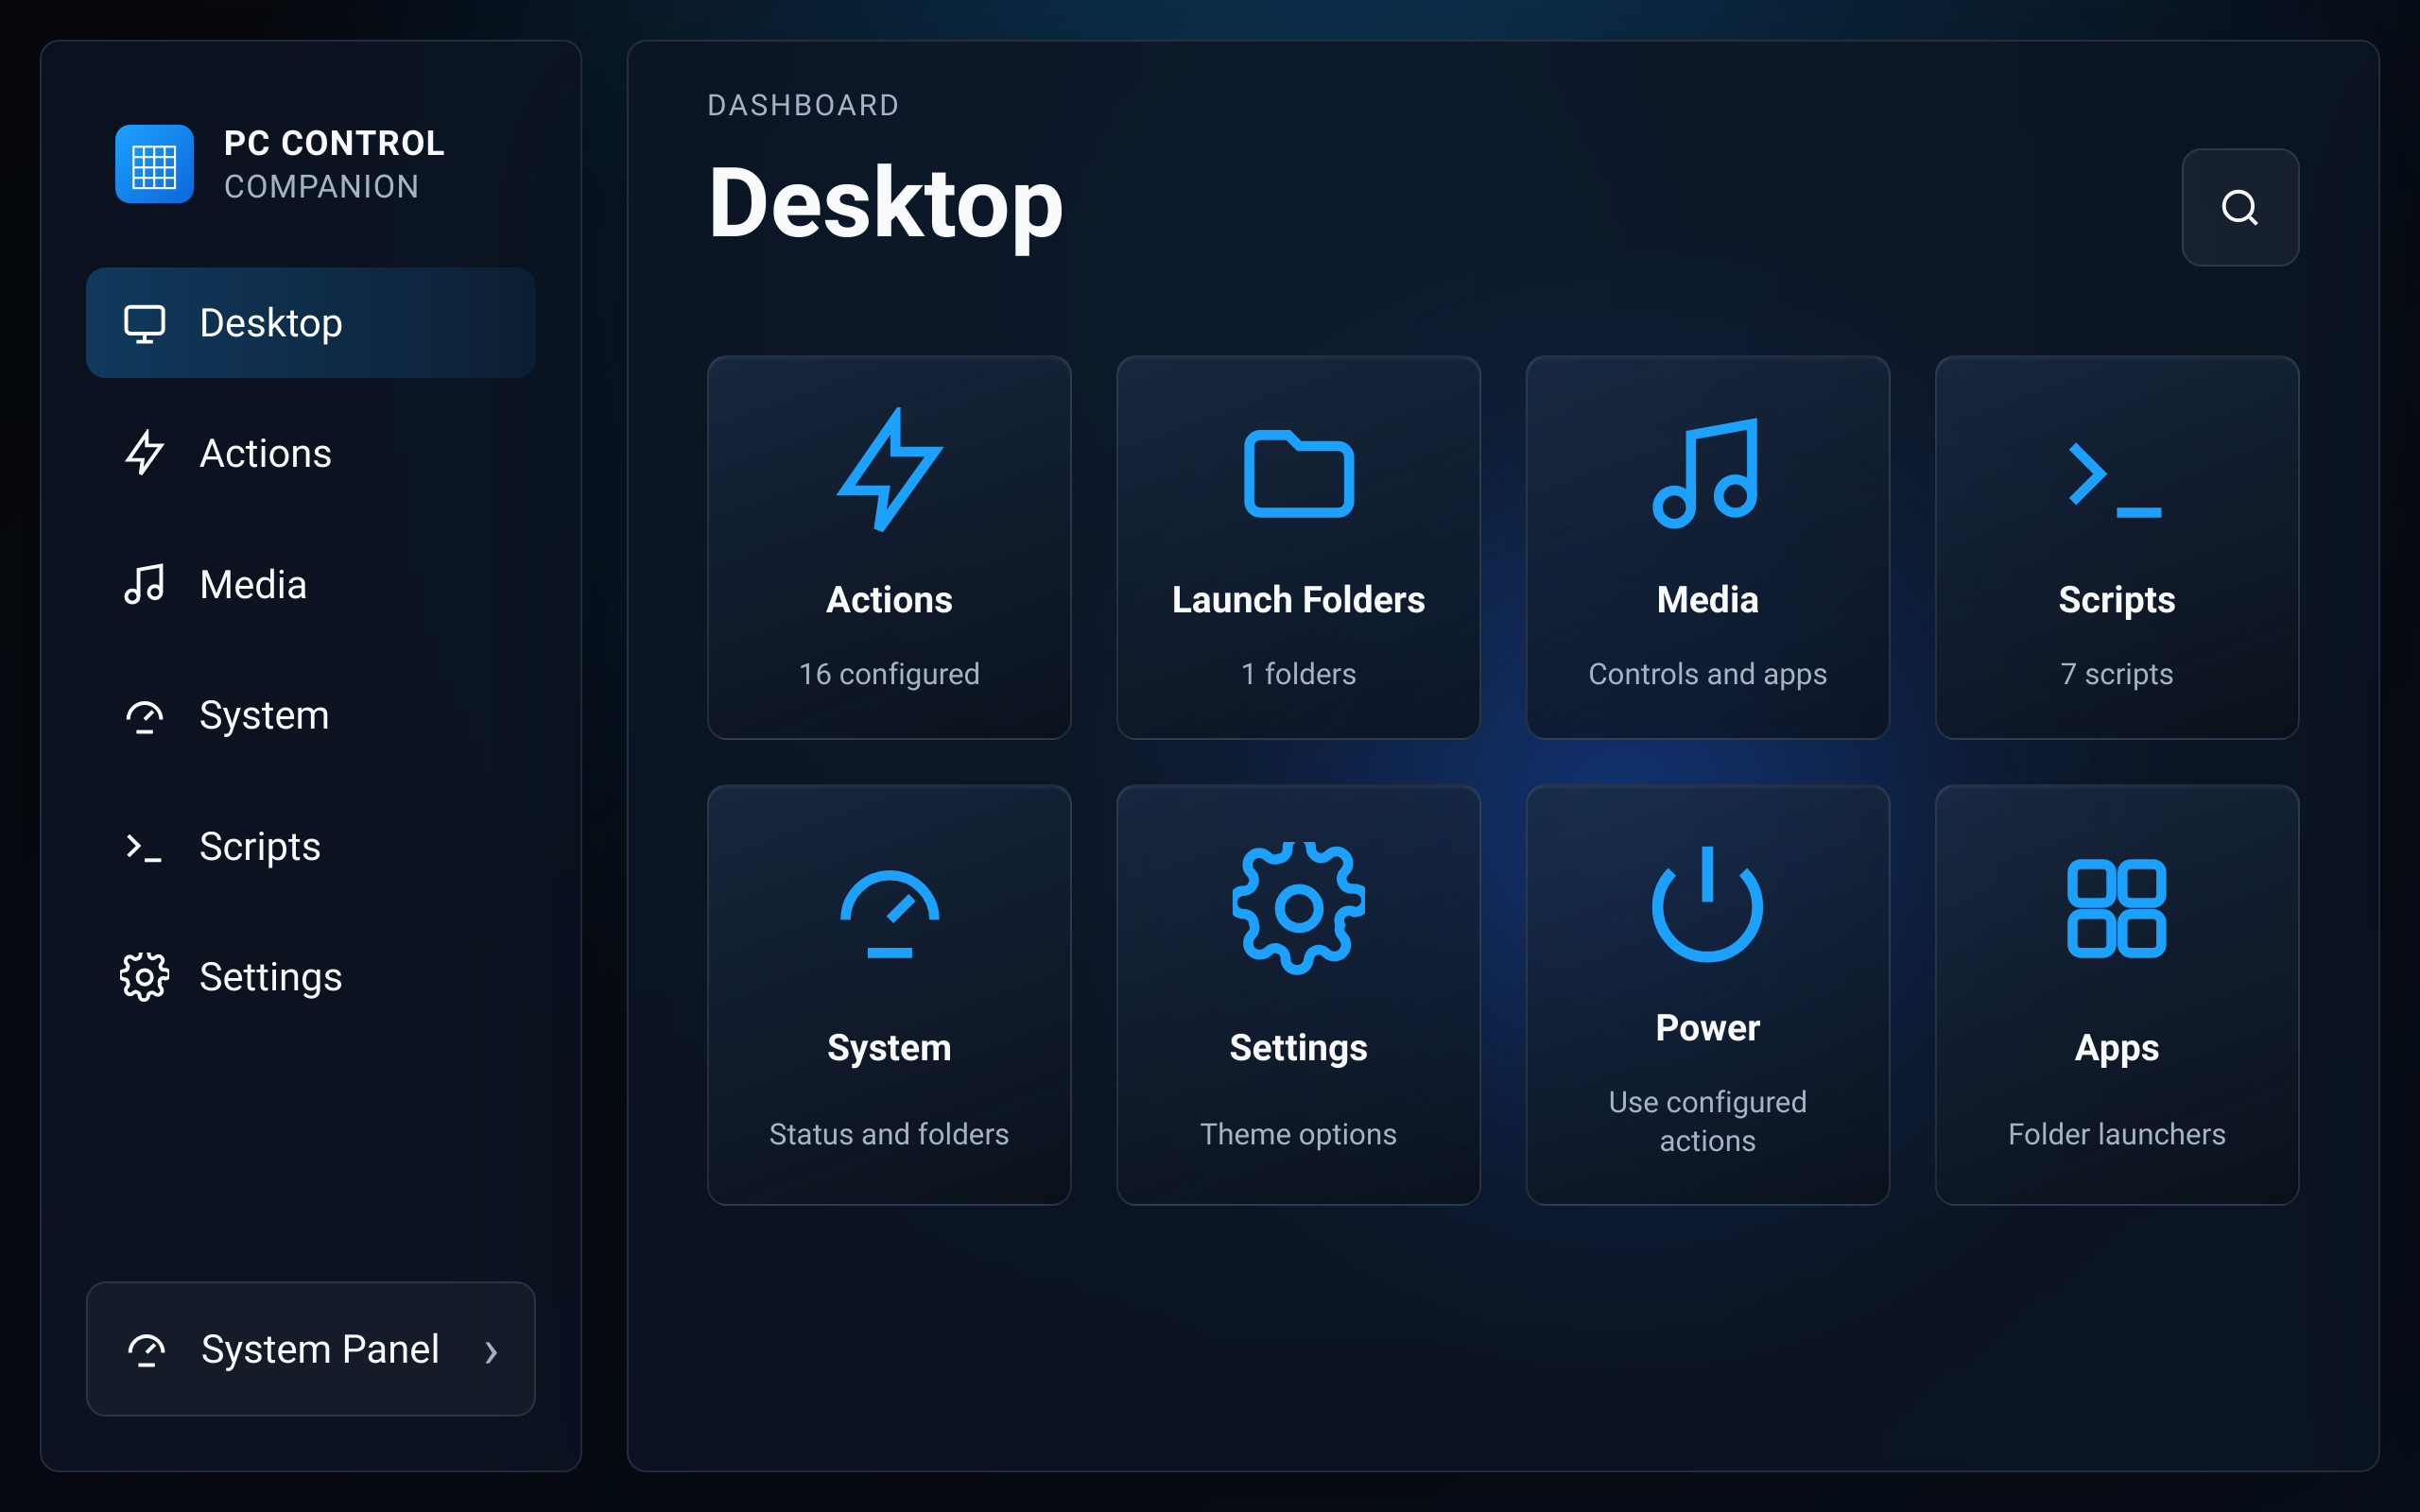Click the power symbol on the Power card
Image resolution: width=2420 pixels, height=1512 pixels.
(1707, 903)
